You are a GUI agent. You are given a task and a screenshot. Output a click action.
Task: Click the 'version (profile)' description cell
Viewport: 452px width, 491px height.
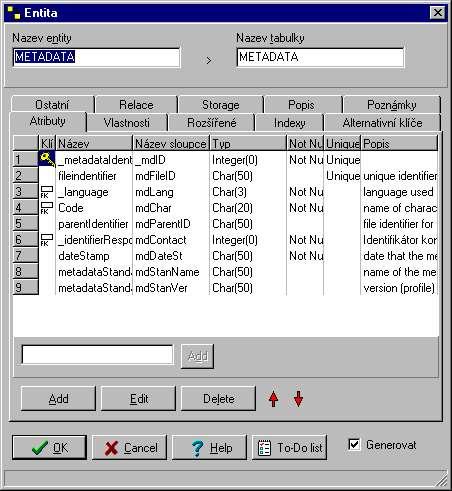(x=399, y=288)
